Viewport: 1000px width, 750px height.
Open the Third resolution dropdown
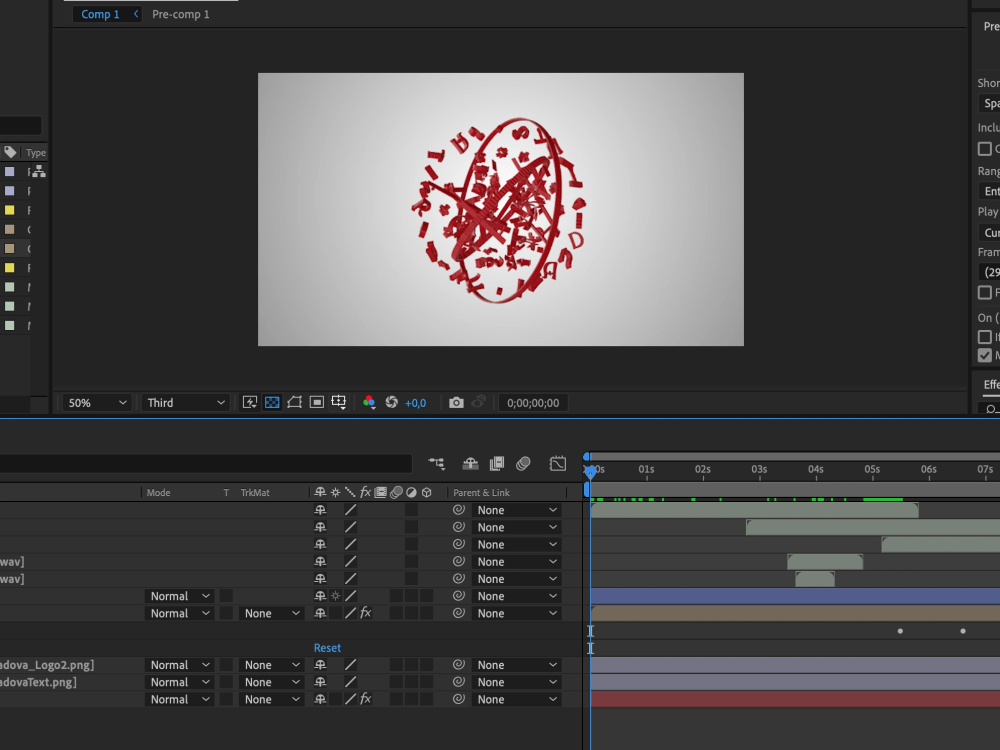[185, 402]
